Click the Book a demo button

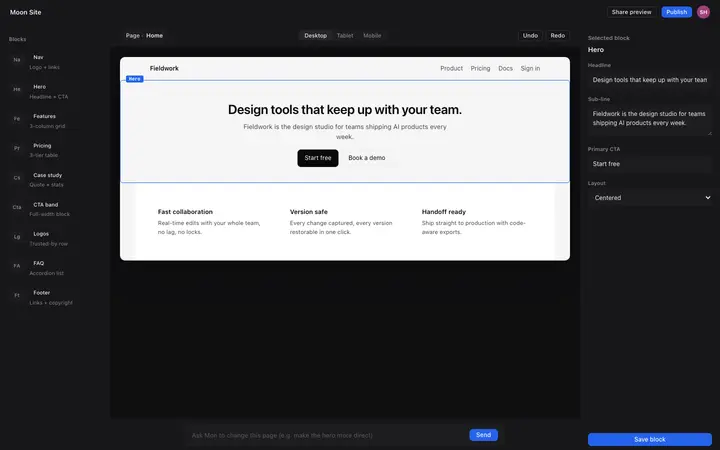click(x=366, y=158)
